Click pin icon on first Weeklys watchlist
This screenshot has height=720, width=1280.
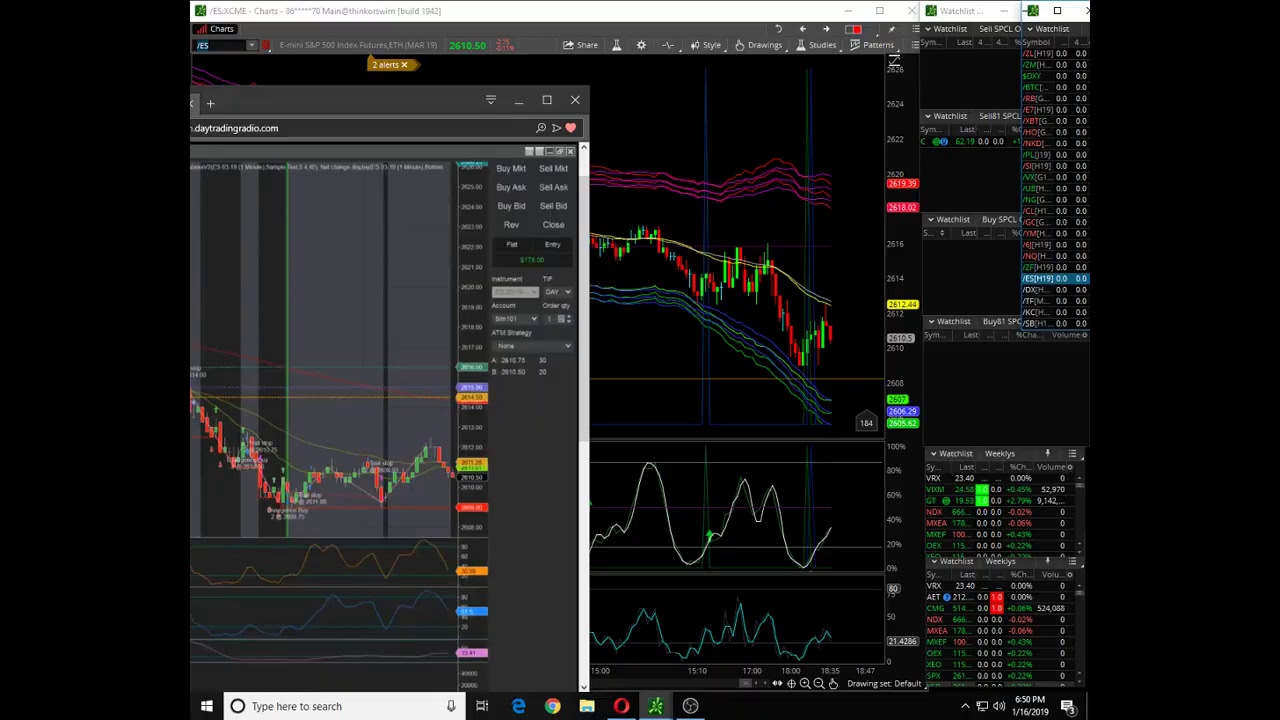[1047, 454]
